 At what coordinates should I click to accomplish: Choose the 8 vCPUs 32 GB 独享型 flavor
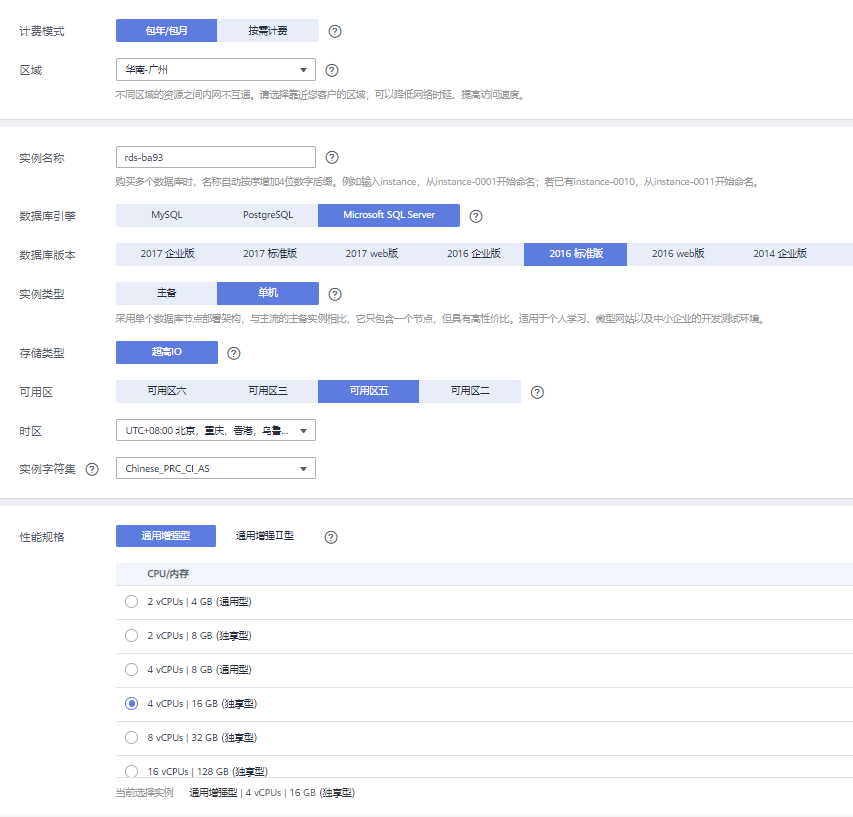tap(131, 737)
